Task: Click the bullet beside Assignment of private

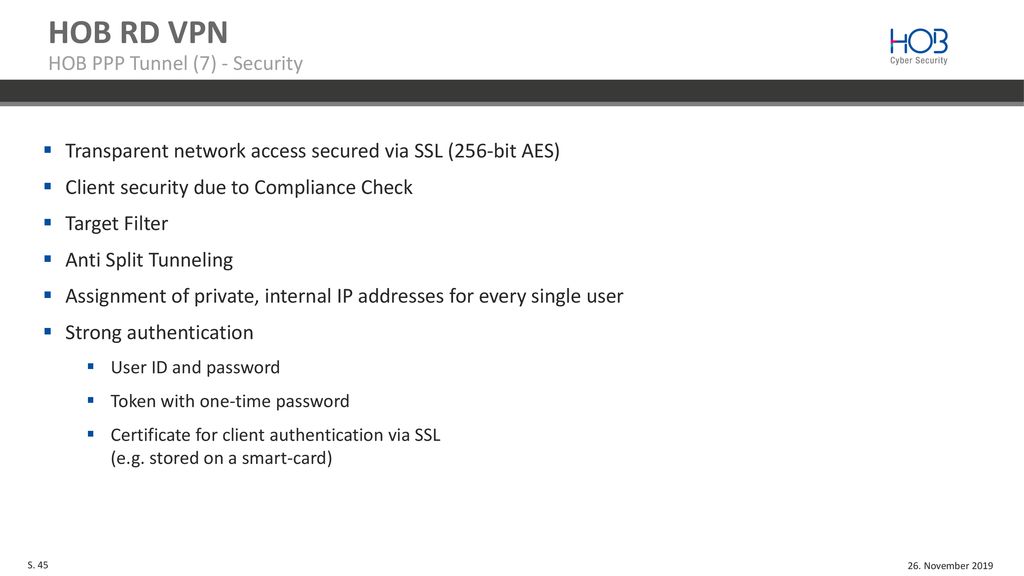Action: pos(48,295)
